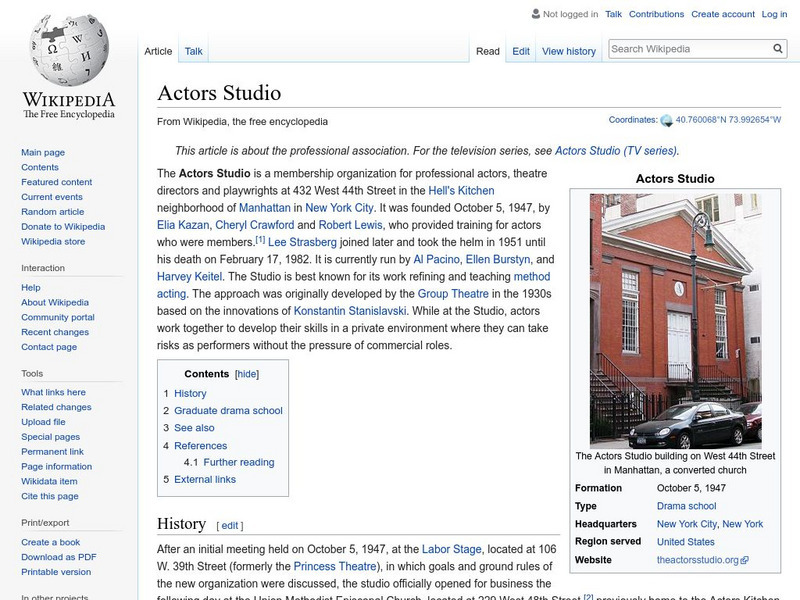Image resolution: width=800 pixels, height=600 pixels.
Task: Visit the Wikipedia store link
Action: click(x=53, y=241)
